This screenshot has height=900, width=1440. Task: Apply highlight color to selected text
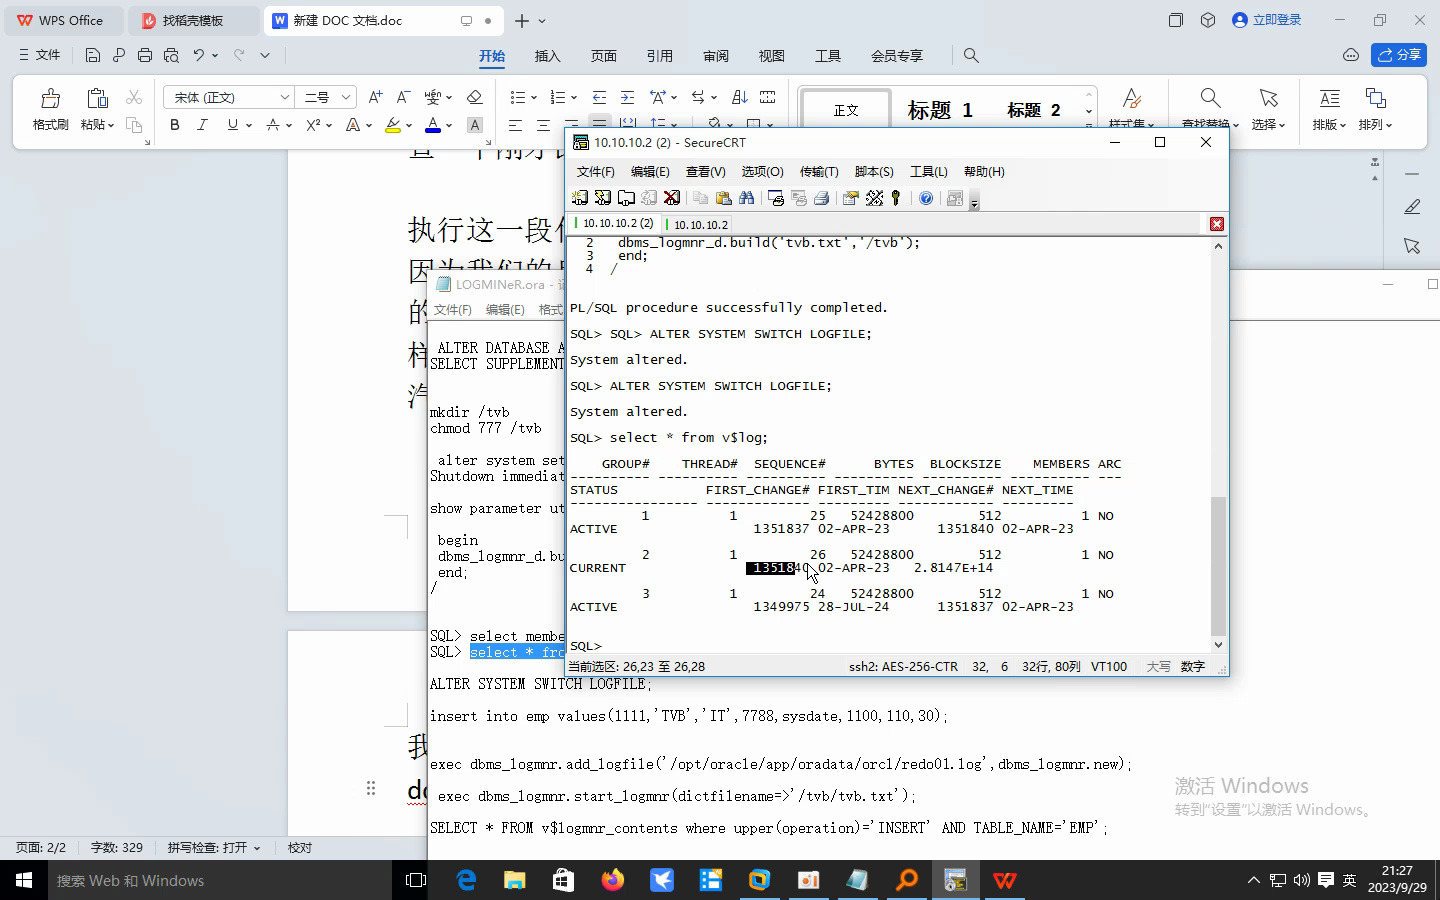[394, 125]
